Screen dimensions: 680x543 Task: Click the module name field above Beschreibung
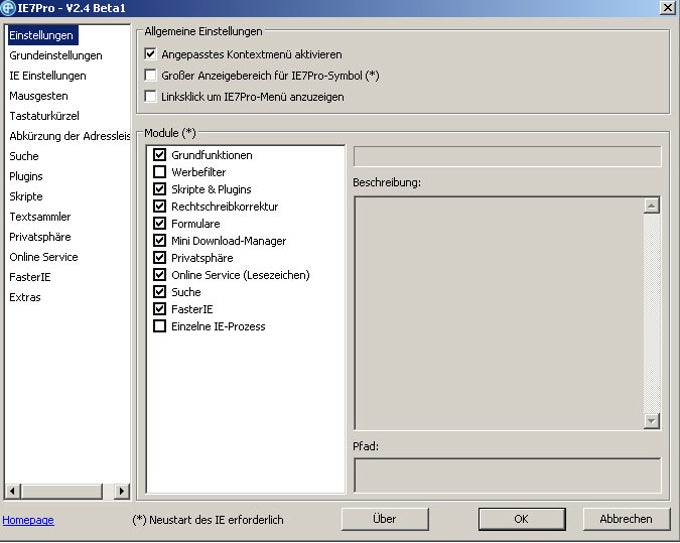(x=507, y=156)
